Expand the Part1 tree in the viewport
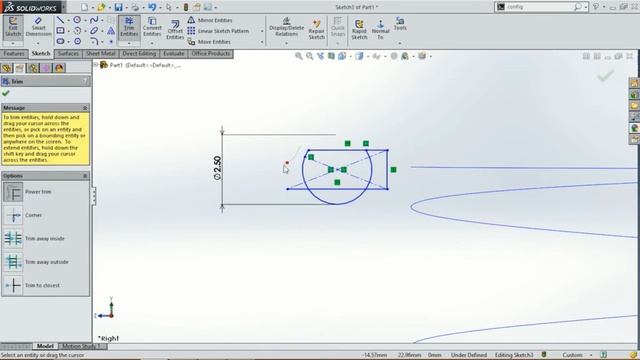The height and width of the screenshot is (360, 640). tap(96, 65)
